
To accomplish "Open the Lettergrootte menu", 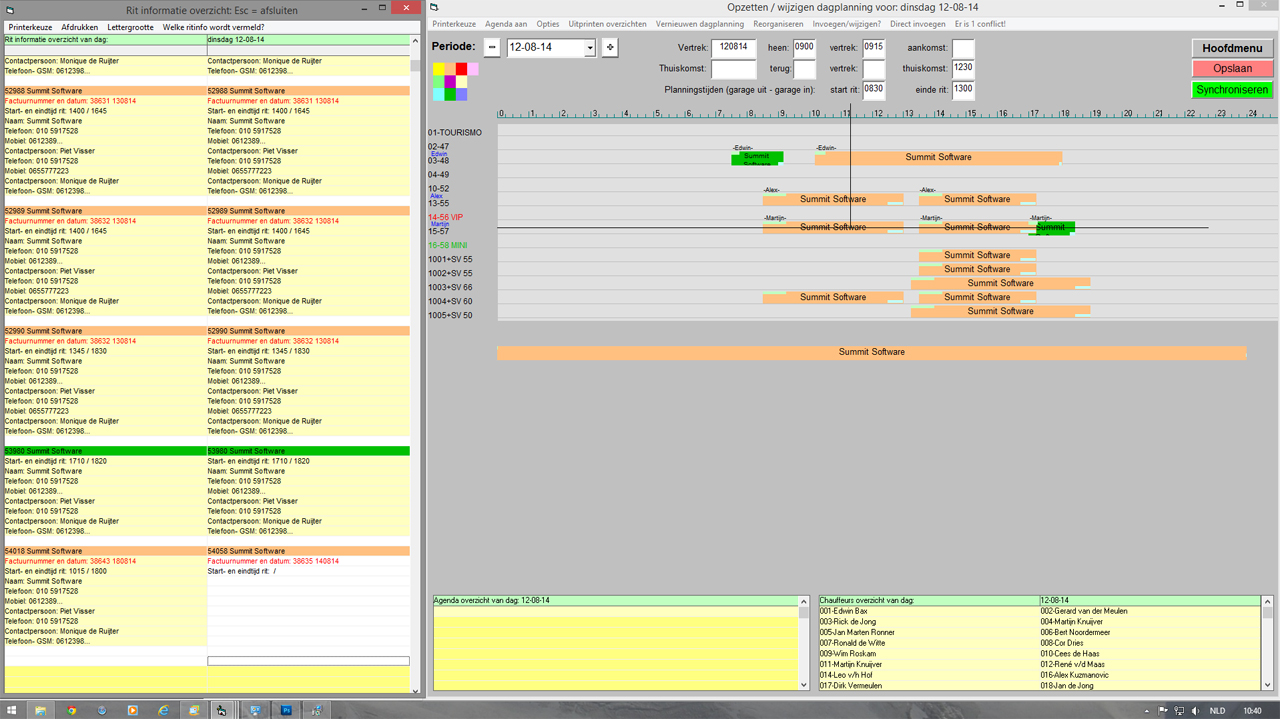I will pyautogui.click(x=131, y=27).
